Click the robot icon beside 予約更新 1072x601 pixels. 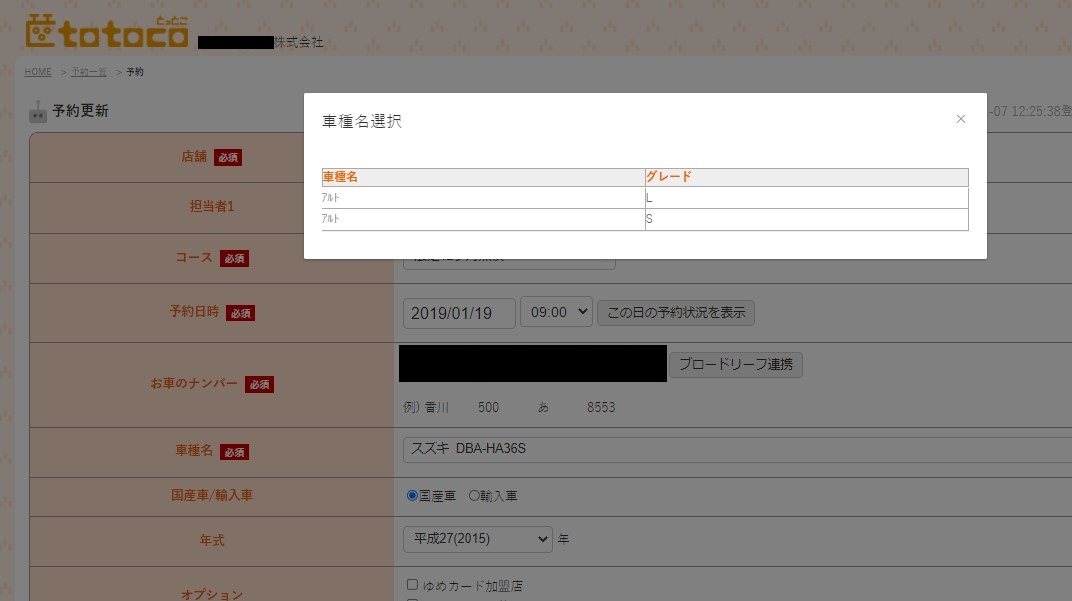(38, 111)
